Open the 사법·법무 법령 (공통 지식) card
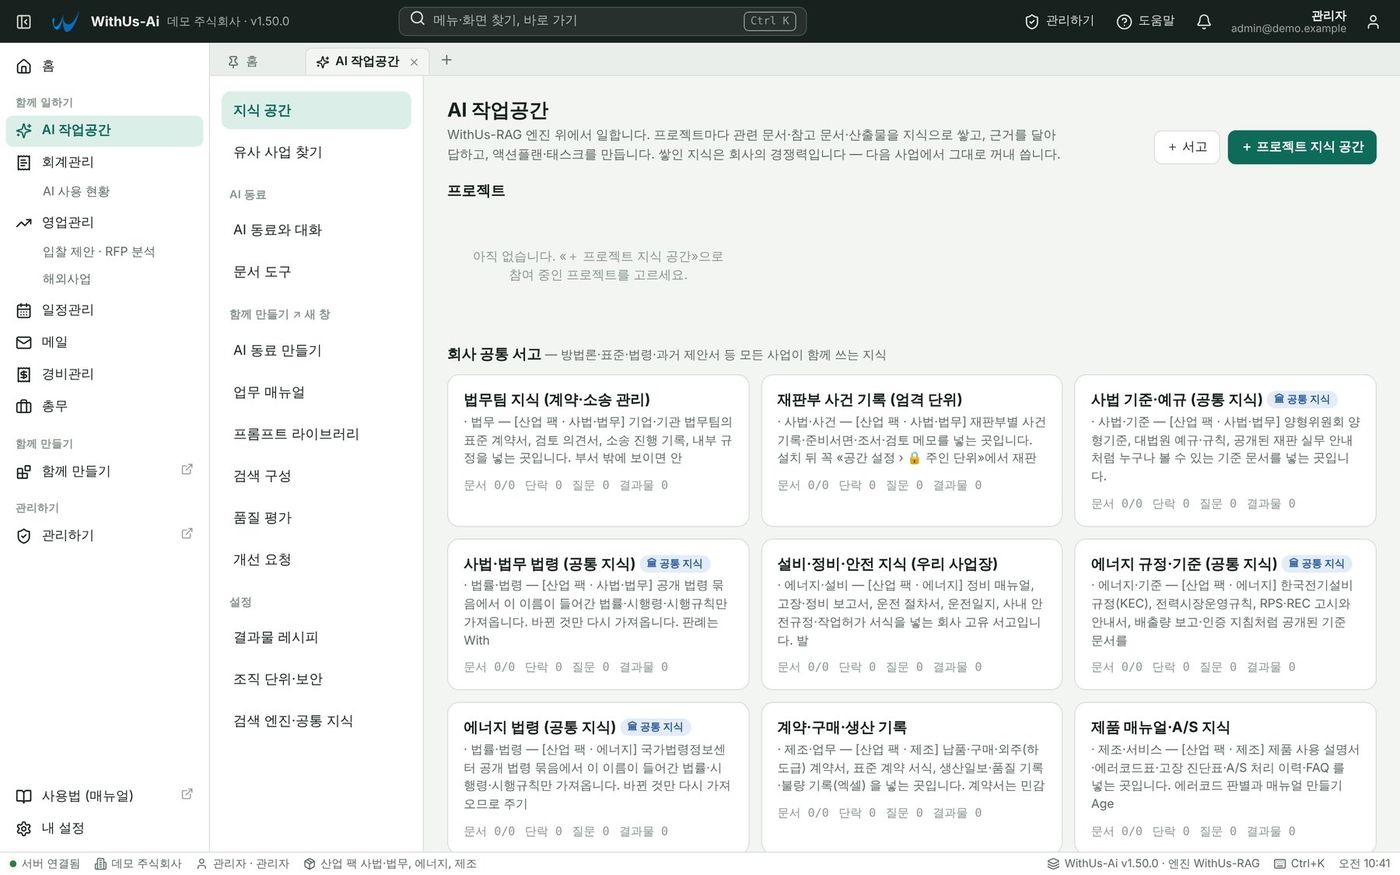1400x875 pixels. pyautogui.click(x=598, y=614)
